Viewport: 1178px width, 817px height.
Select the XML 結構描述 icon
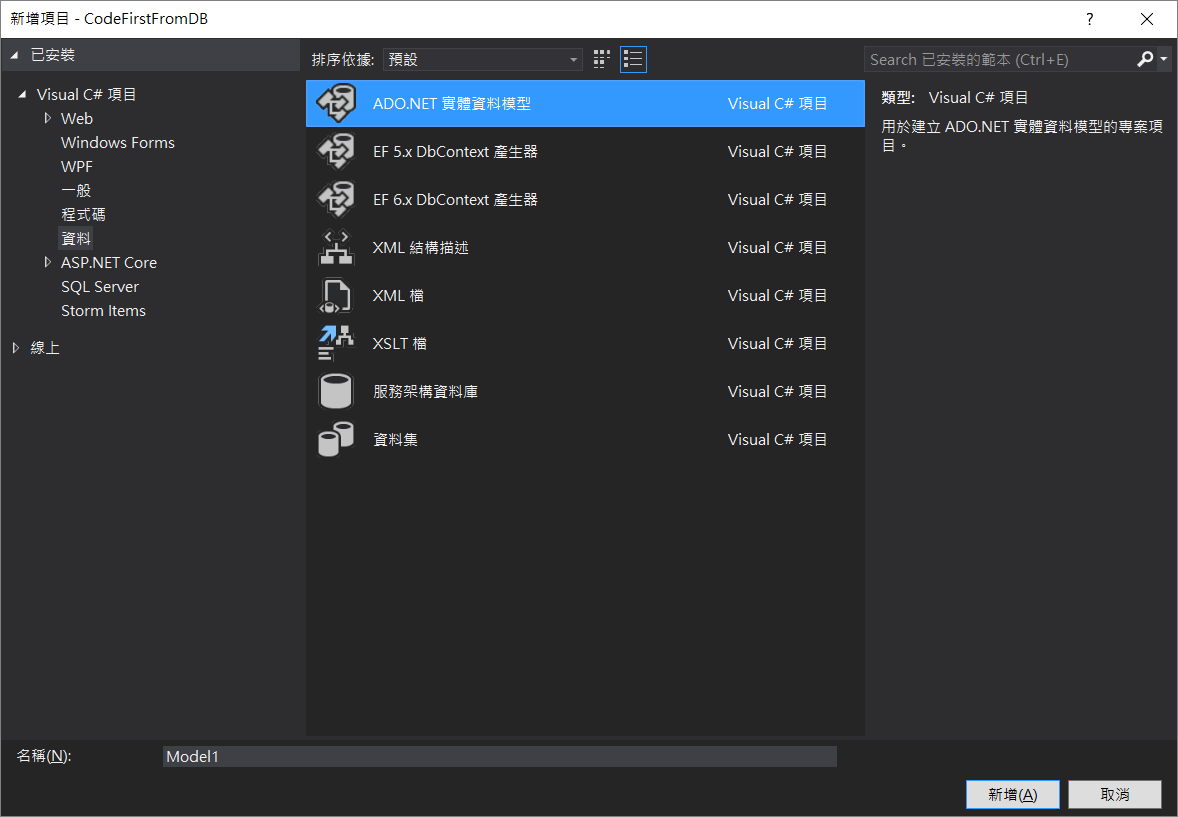[336, 247]
